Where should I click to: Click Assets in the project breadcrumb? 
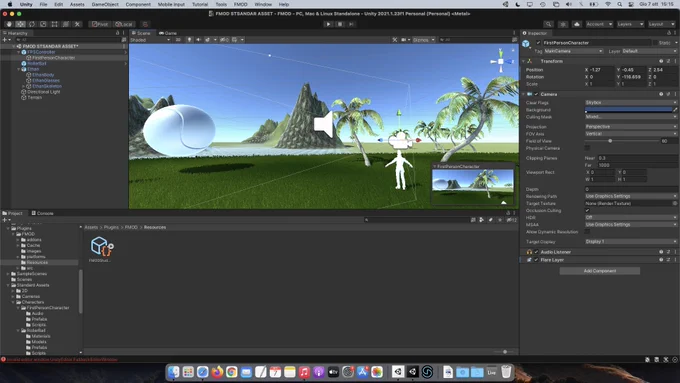(91, 227)
